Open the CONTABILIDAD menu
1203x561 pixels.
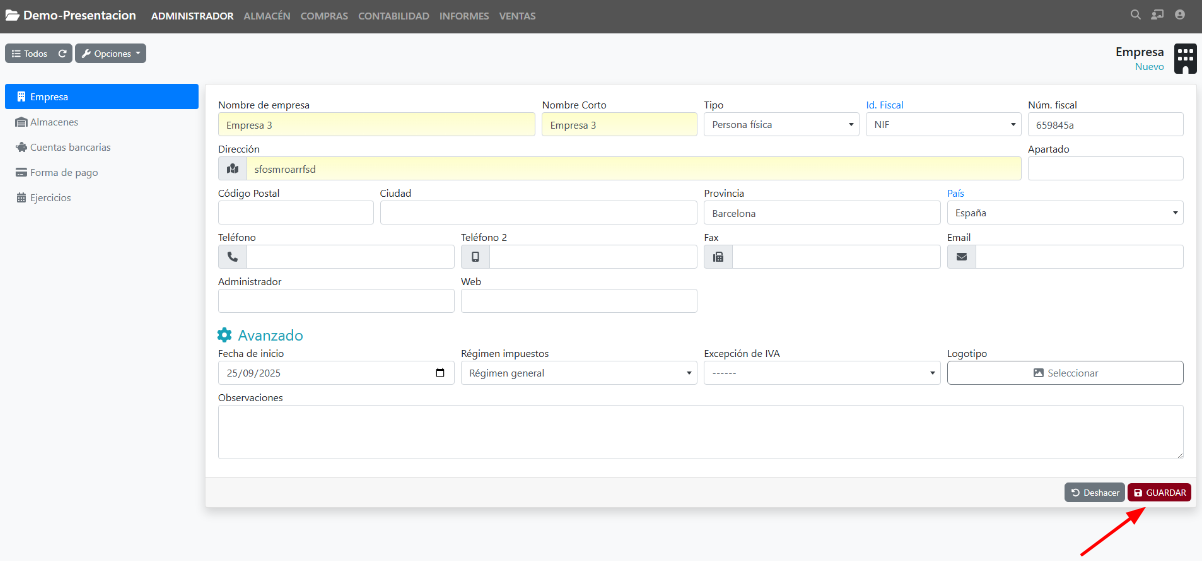point(394,16)
